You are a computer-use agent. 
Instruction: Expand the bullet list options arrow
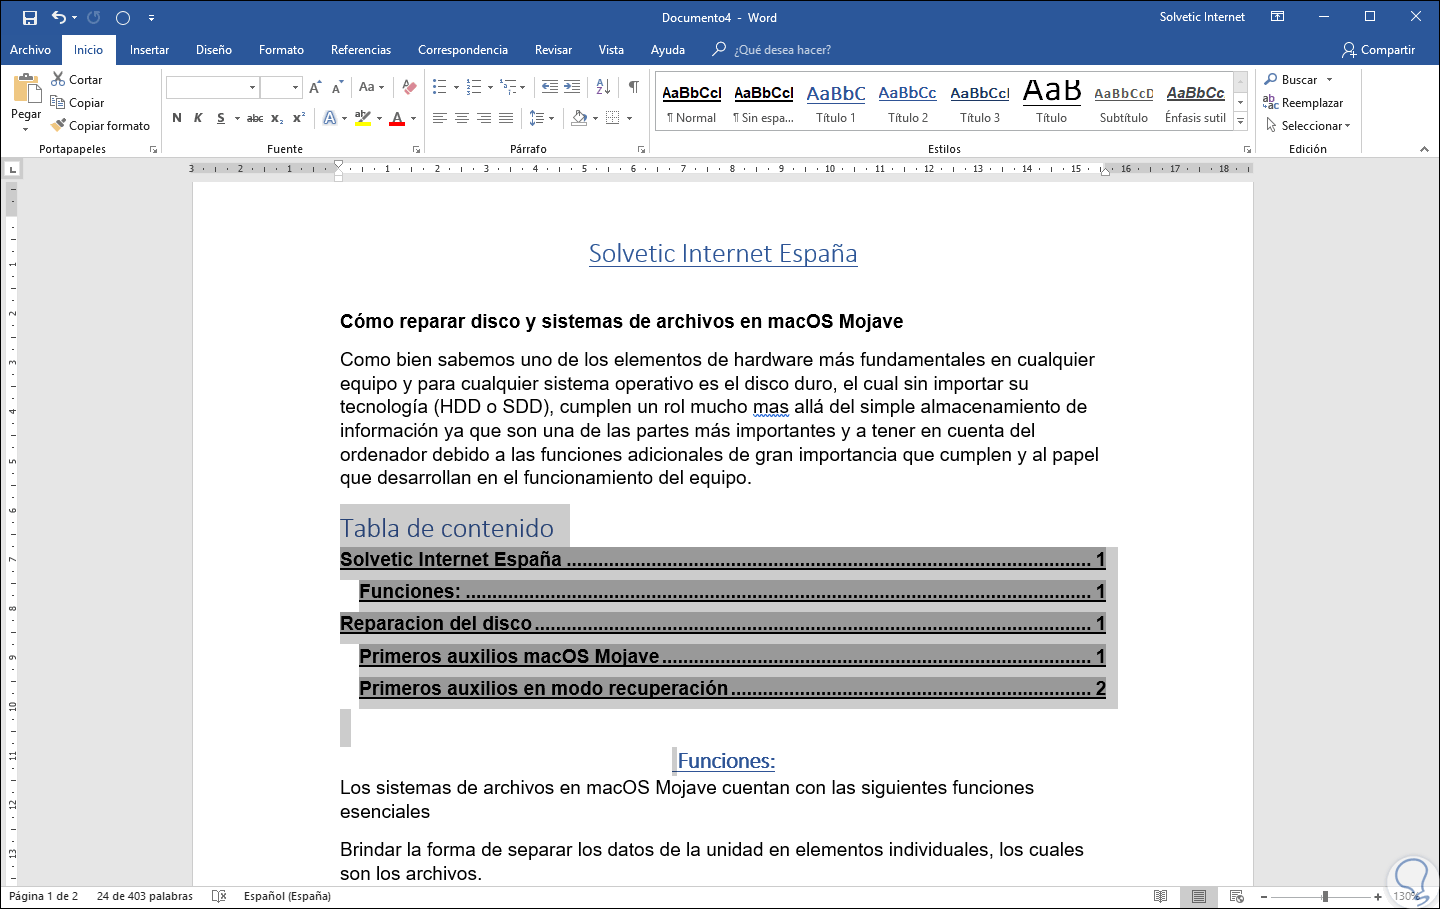[456, 87]
